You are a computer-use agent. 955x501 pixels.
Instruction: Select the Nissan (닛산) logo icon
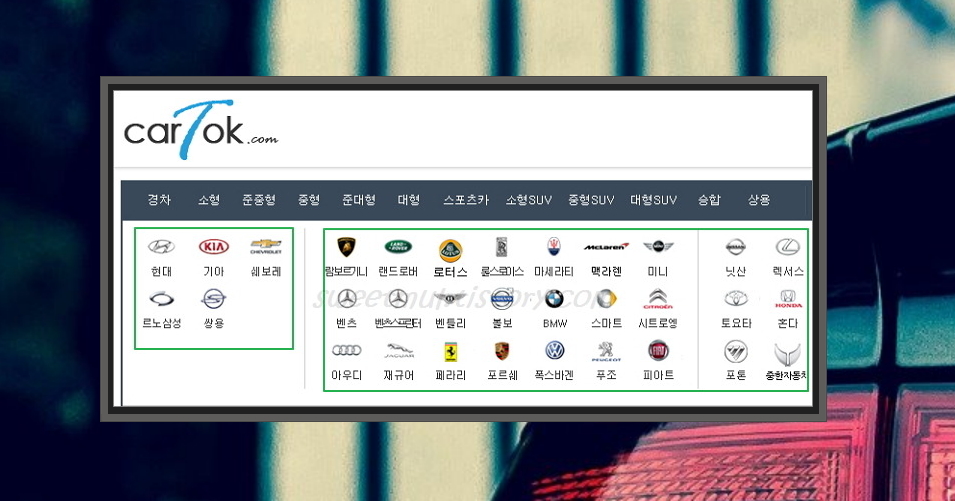(x=736, y=247)
